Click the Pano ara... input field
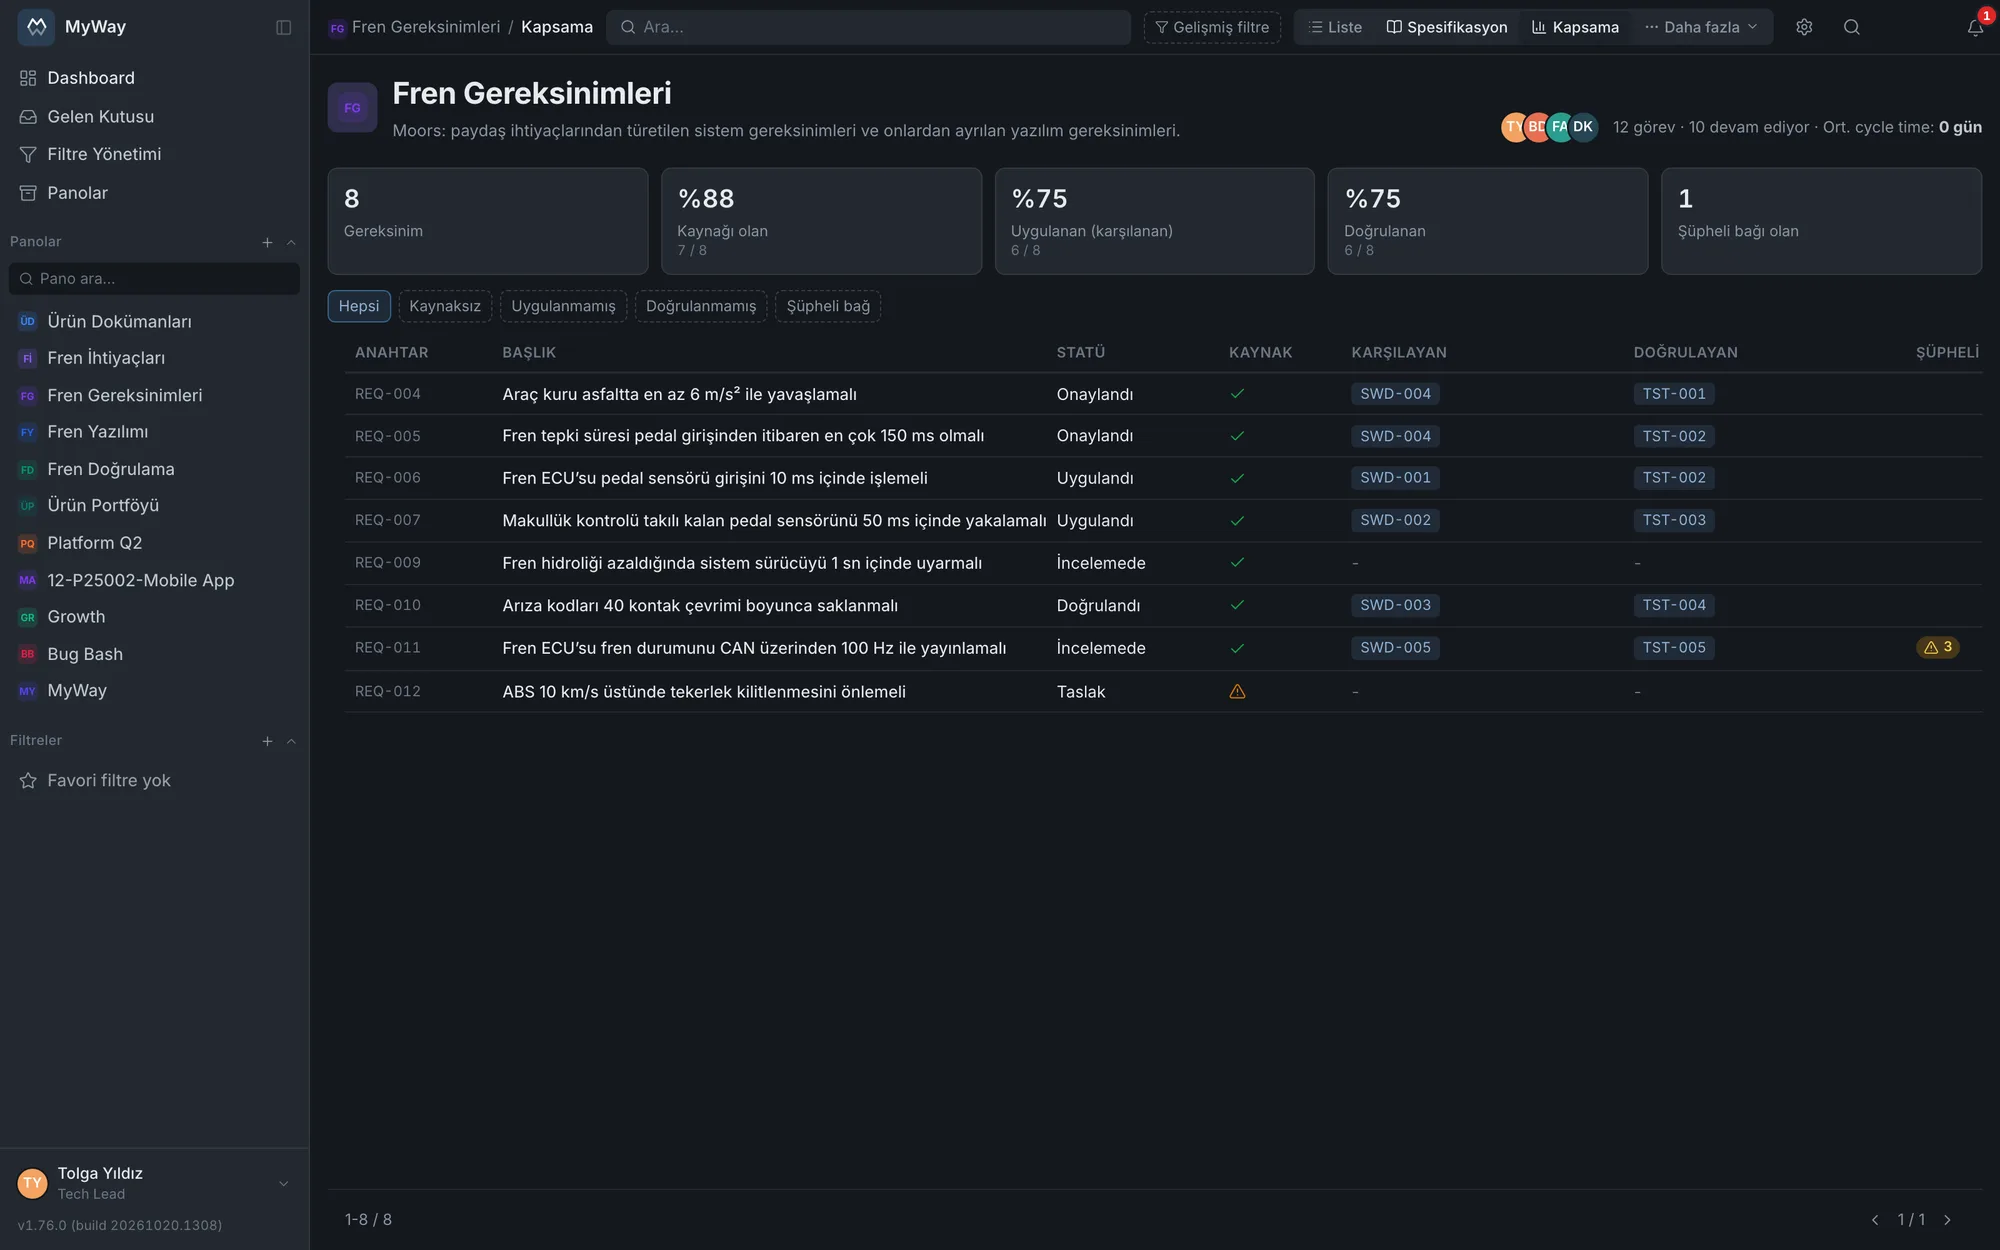Viewport: 2000px width, 1250px height. [154, 279]
